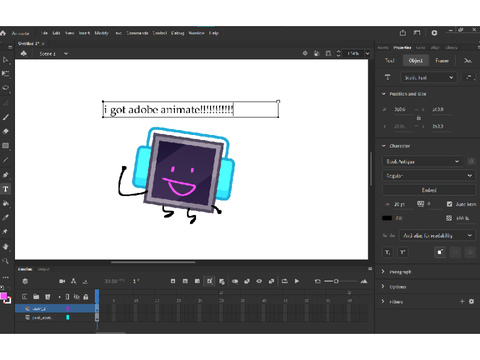Viewport: 480px width, 360px height.
Task: Toggle subscript text button
Action: pyautogui.click(x=388, y=252)
